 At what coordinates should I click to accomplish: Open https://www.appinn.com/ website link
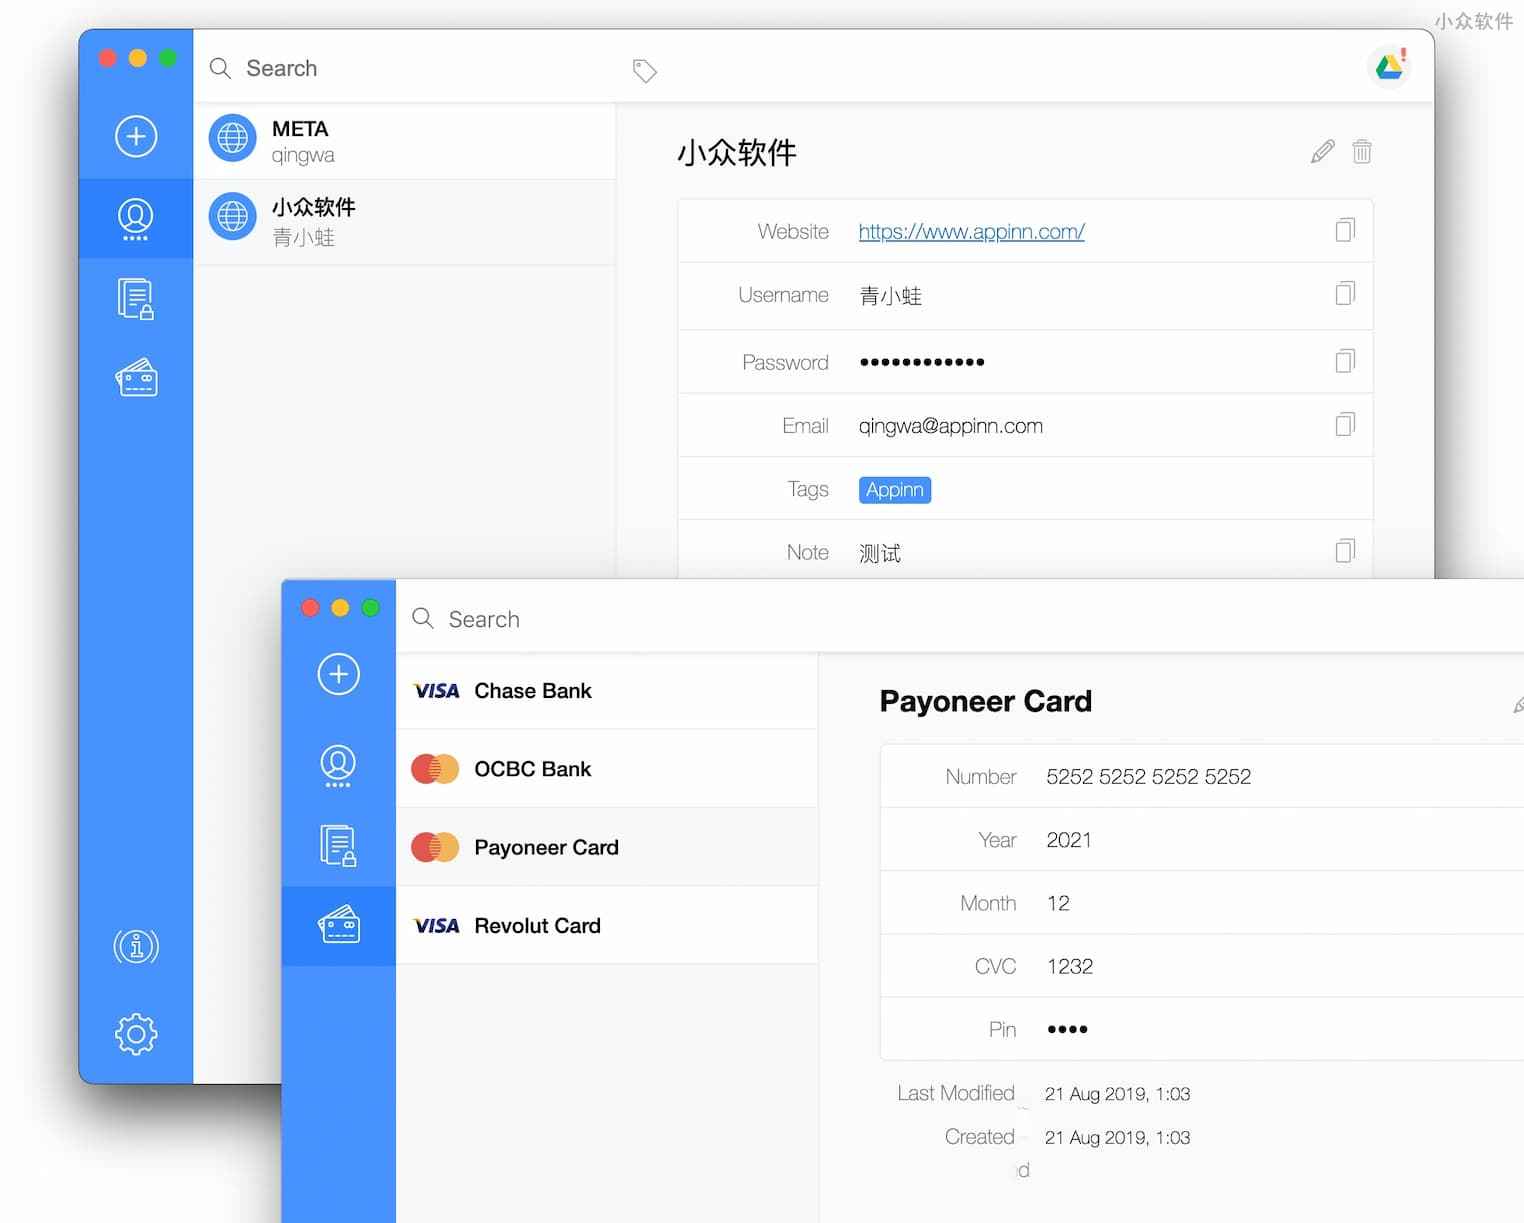[971, 232]
